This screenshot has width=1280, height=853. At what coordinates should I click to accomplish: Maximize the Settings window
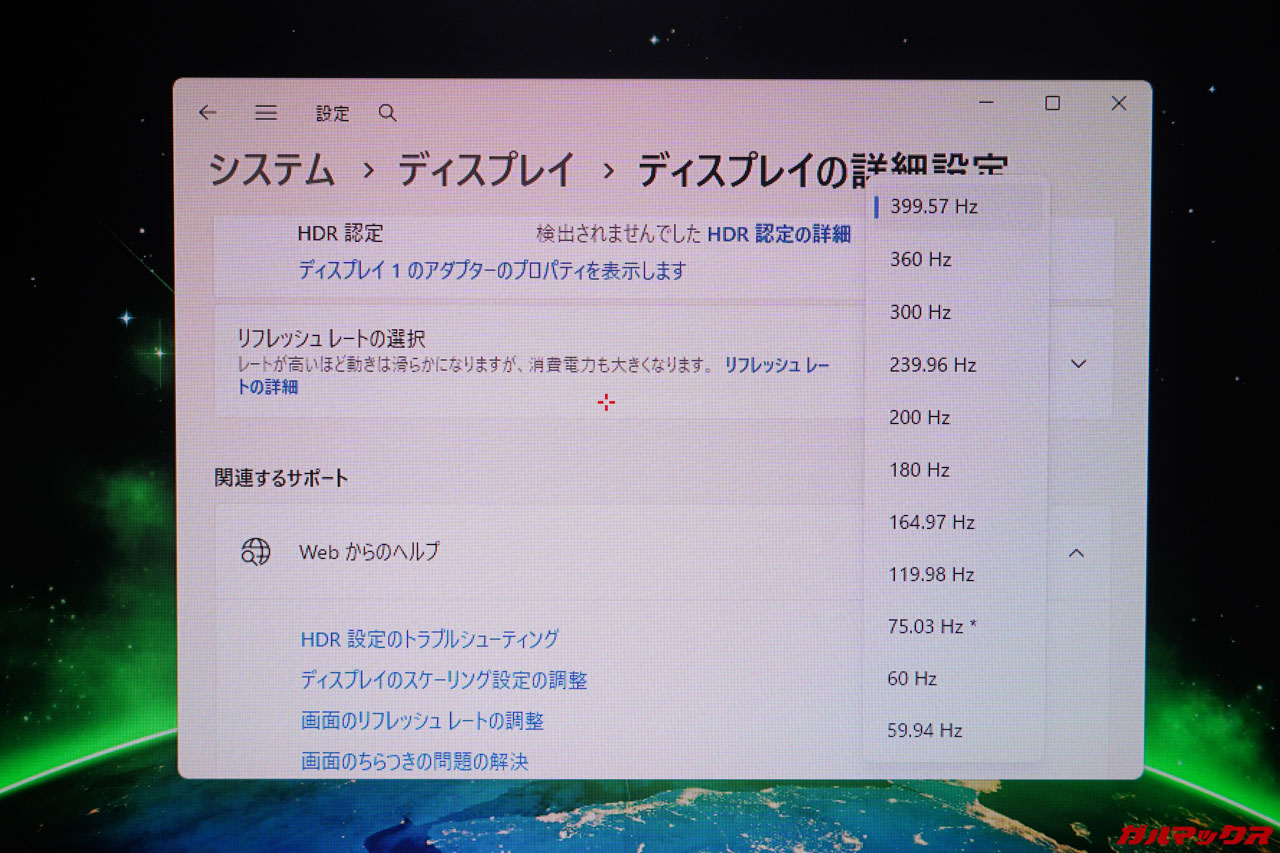1052,103
